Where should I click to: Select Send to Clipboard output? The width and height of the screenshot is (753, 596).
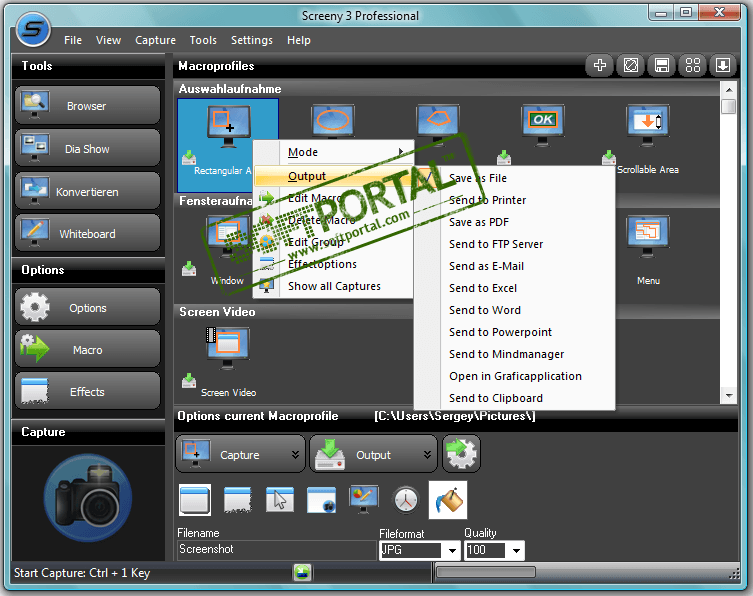tap(514, 399)
